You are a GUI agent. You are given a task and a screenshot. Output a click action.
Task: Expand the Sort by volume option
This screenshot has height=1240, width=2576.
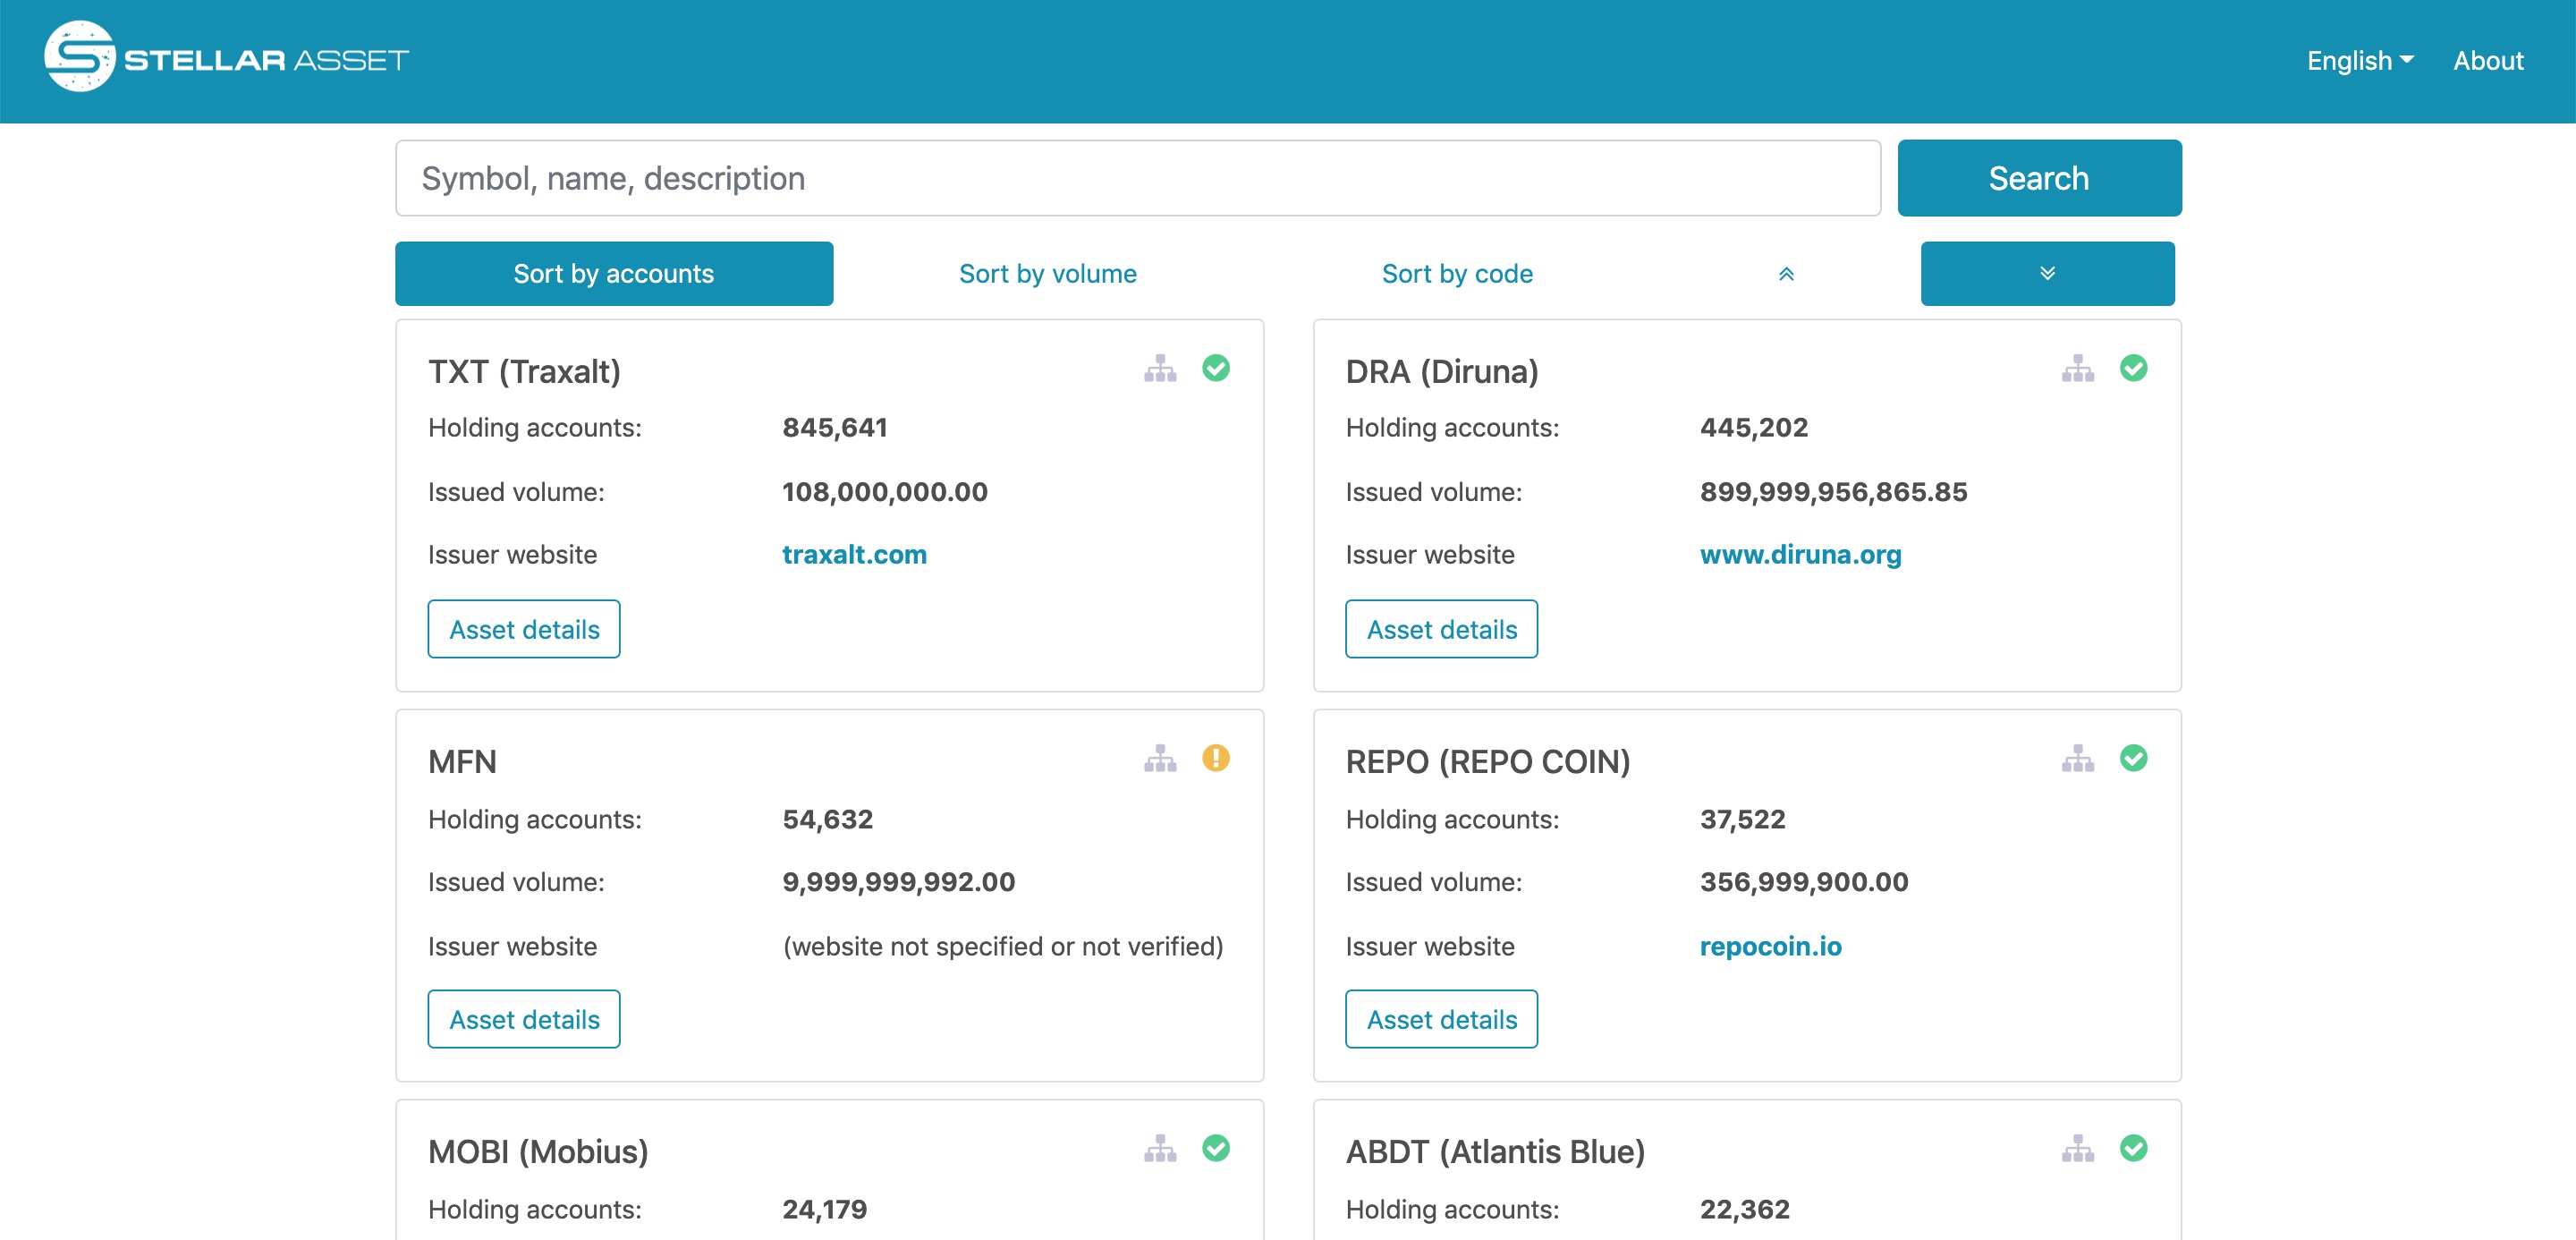coord(1048,273)
